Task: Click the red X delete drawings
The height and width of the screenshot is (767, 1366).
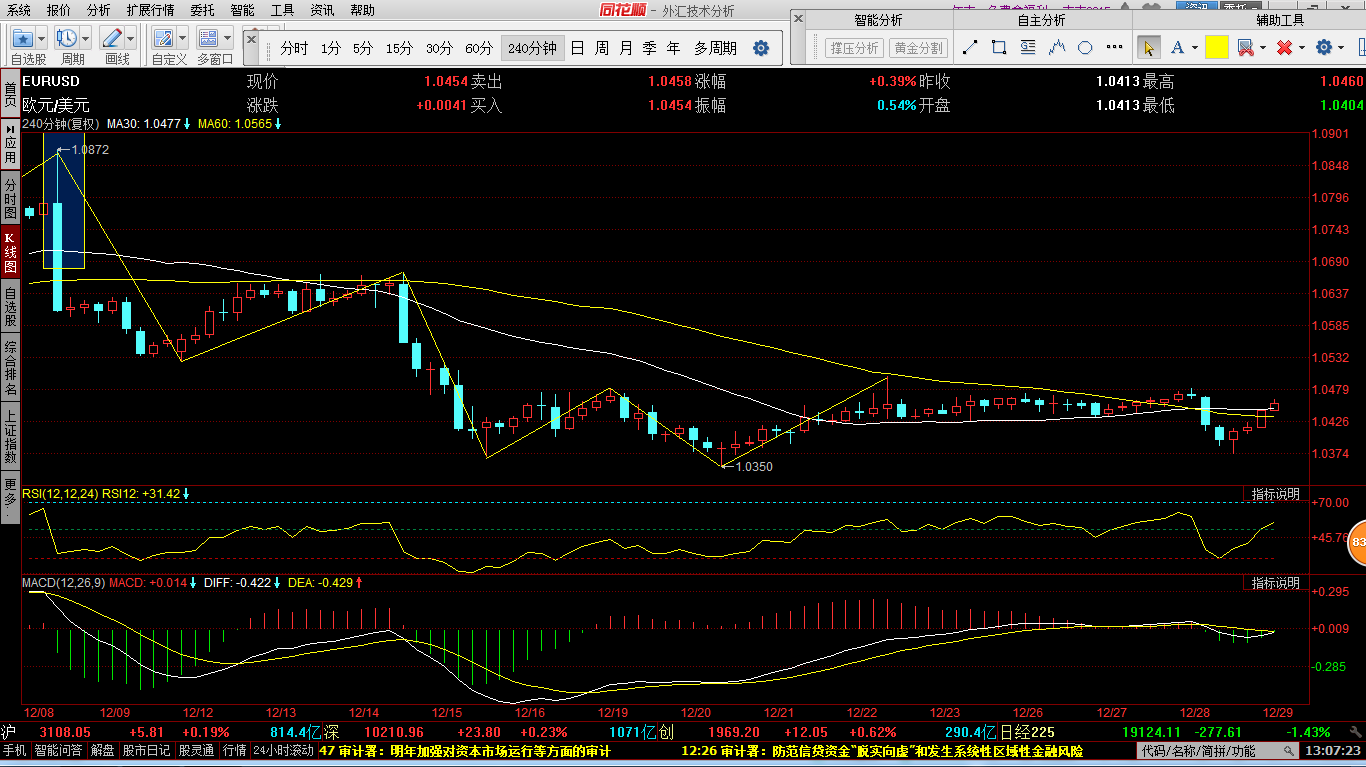Action: coord(1285,47)
